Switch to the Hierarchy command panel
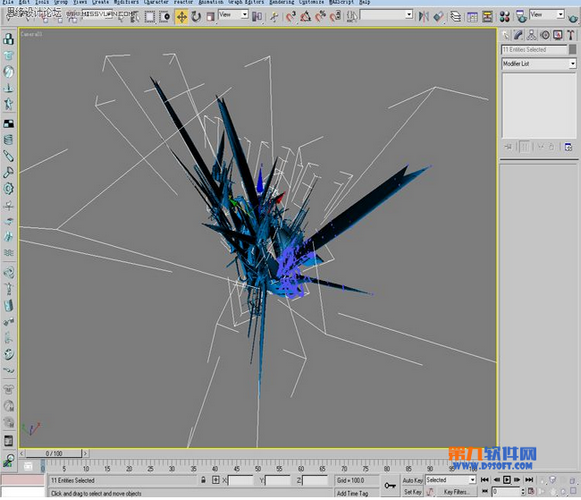The image size is (581, 500). (532, 35)
